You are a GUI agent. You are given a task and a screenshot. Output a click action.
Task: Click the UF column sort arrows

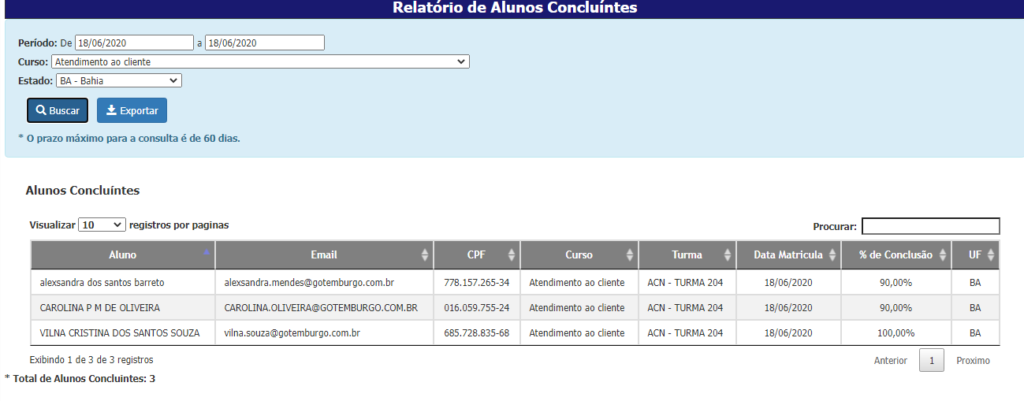(993, 255)
